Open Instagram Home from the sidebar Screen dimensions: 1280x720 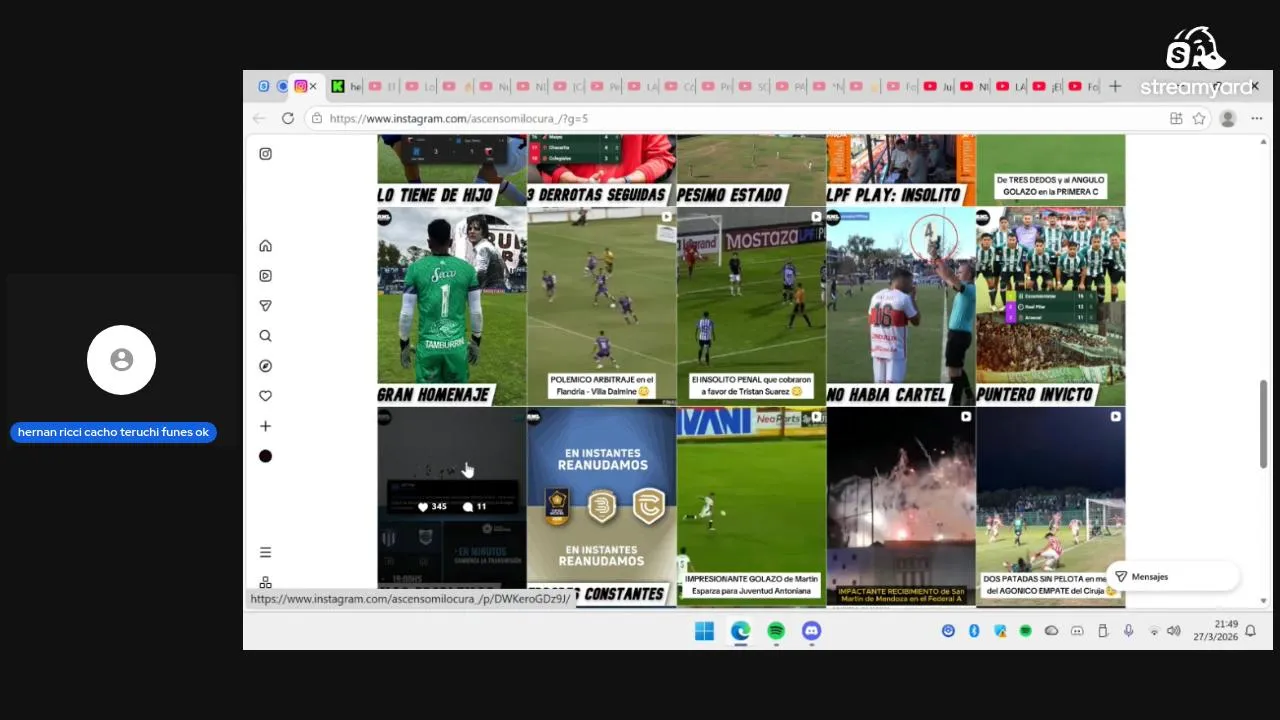coord(265,246)
